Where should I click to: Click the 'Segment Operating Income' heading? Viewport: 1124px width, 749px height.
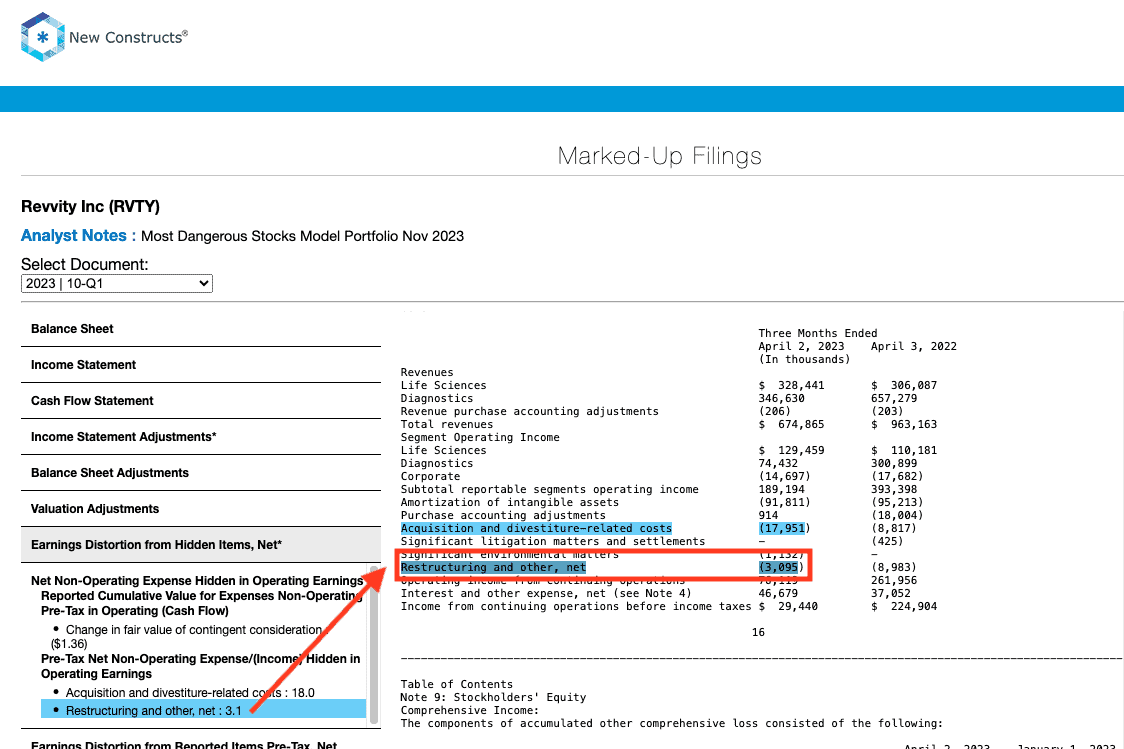(x=480, y=437)
